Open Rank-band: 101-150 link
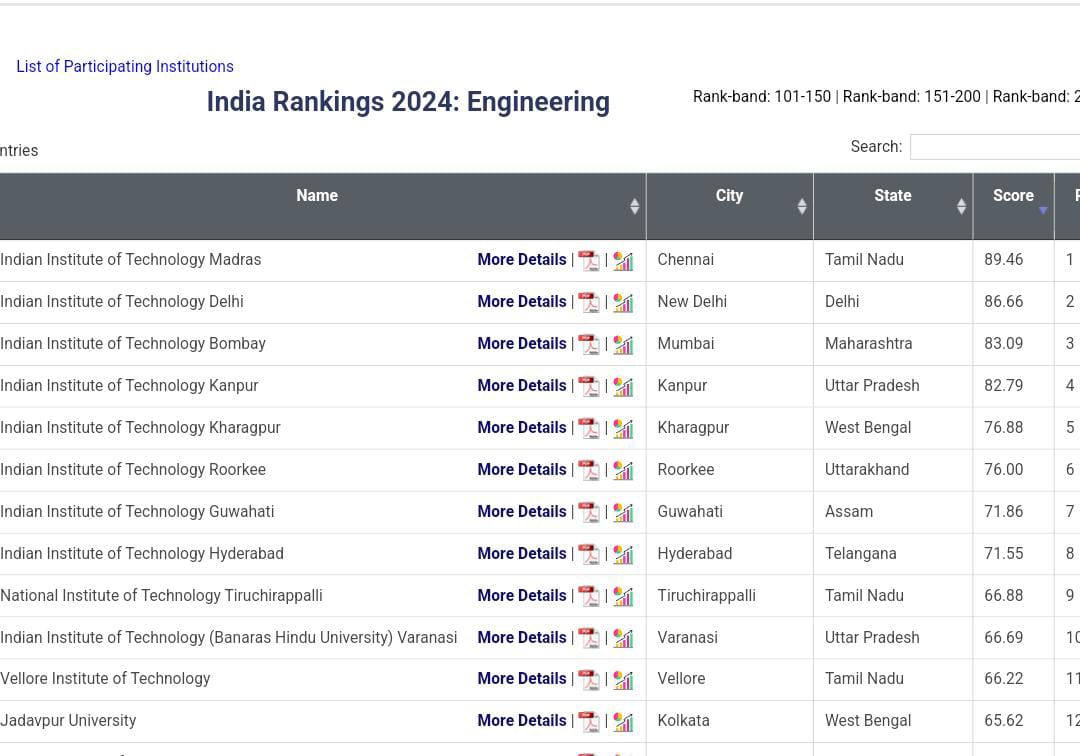The width and height of the screenshot is (1080, 756). [762, 96]
